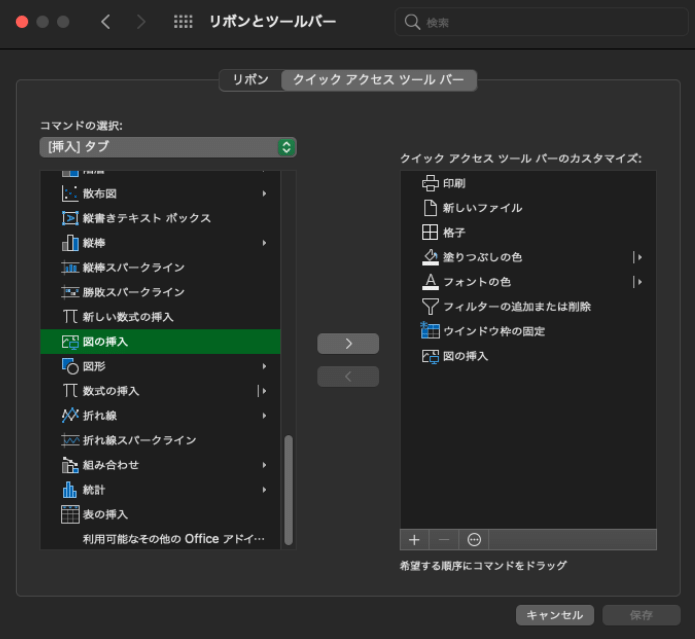Select the 印刷 print icon in right list

click(x=430, y=183)
